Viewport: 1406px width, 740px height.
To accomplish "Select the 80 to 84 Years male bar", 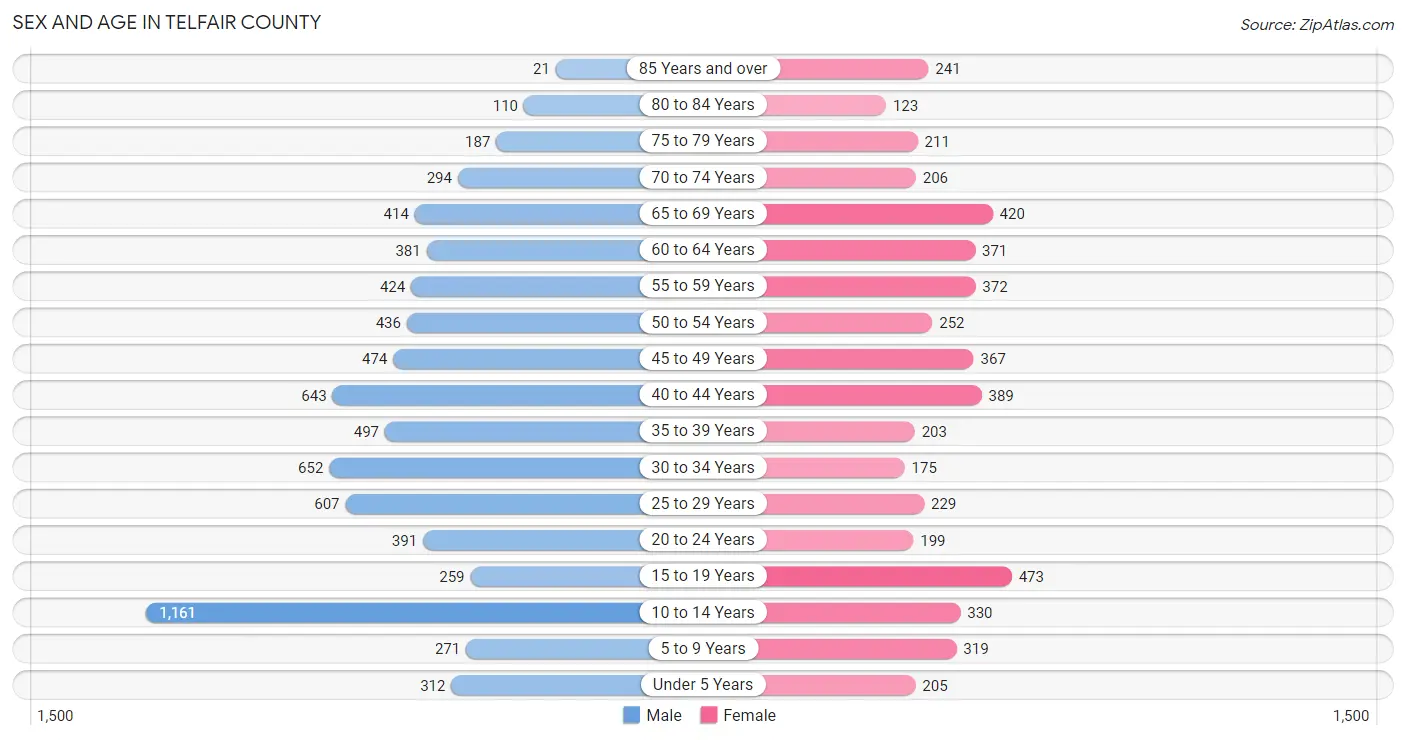I will pos(583,104).
